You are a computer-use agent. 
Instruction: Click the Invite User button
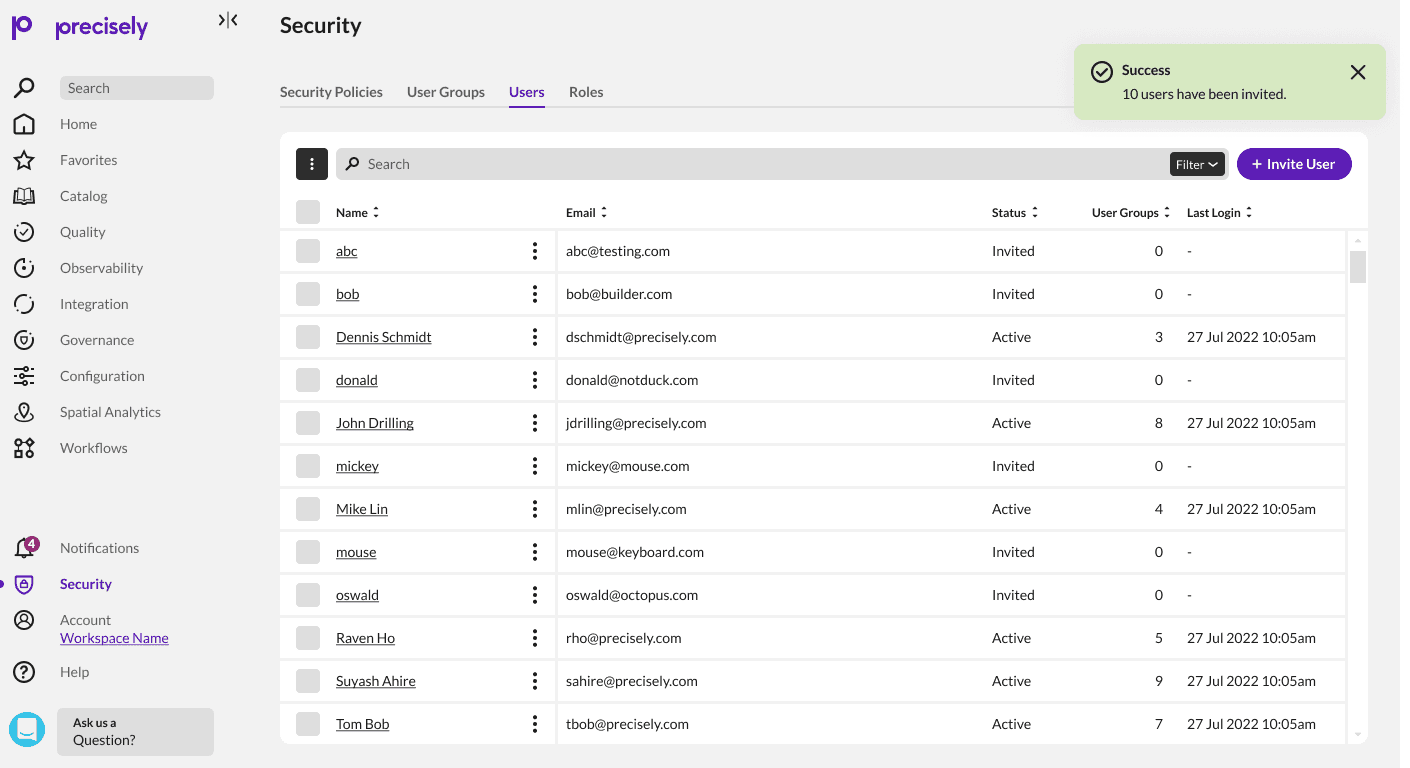1294,164
